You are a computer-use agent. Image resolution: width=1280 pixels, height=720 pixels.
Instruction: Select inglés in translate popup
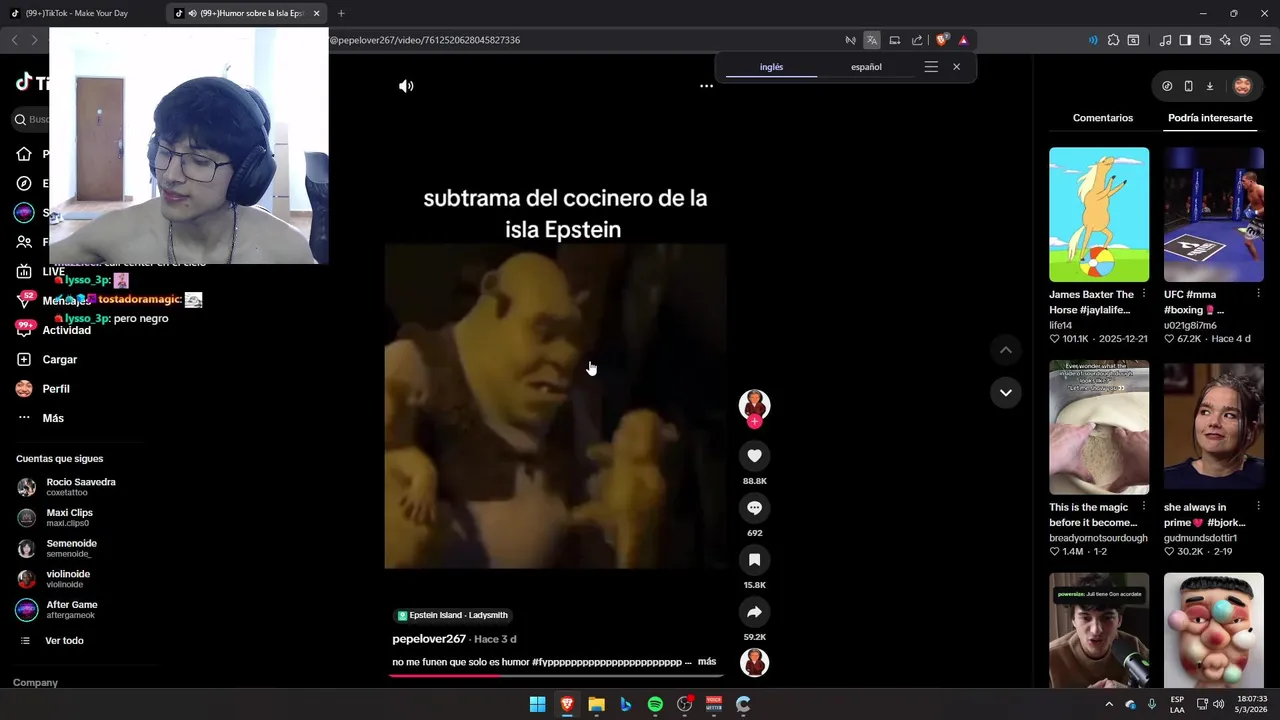771,67
